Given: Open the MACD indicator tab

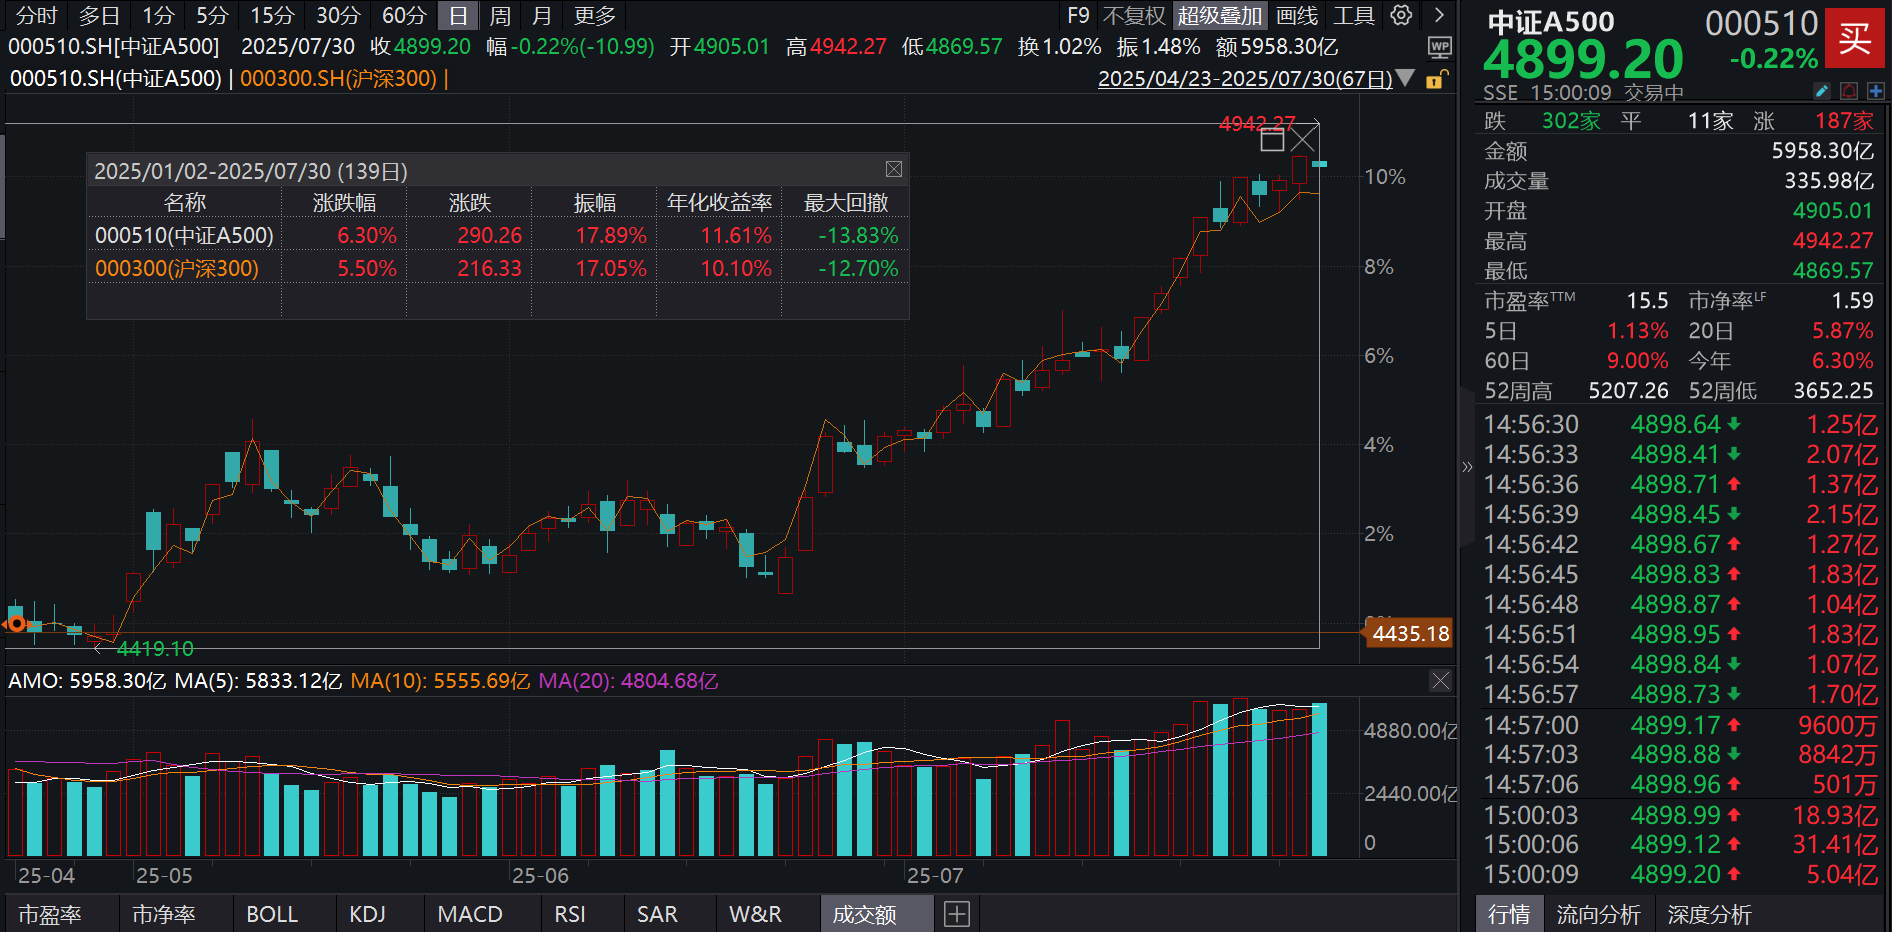Looking at the screenshot, I should pos(471,913).
